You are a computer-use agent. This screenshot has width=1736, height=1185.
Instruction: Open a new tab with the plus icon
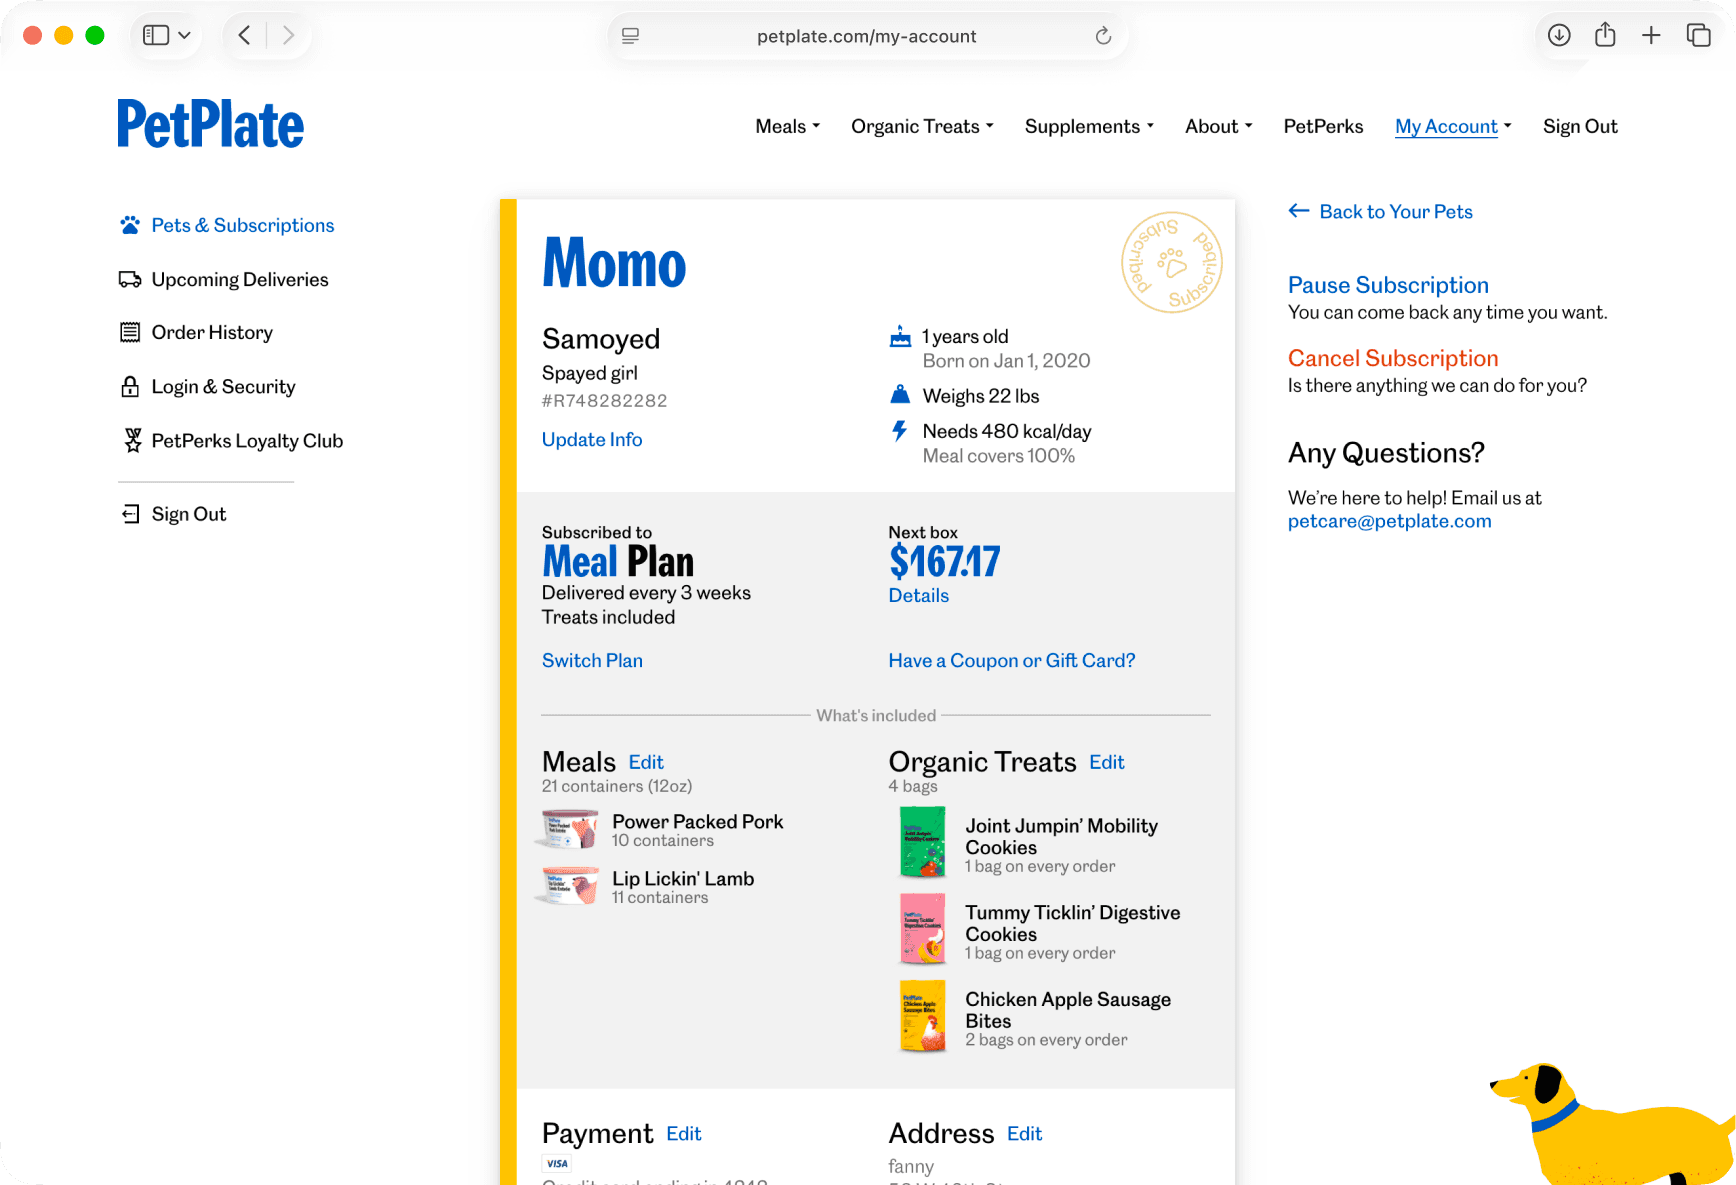click(x=1651, y=35)
